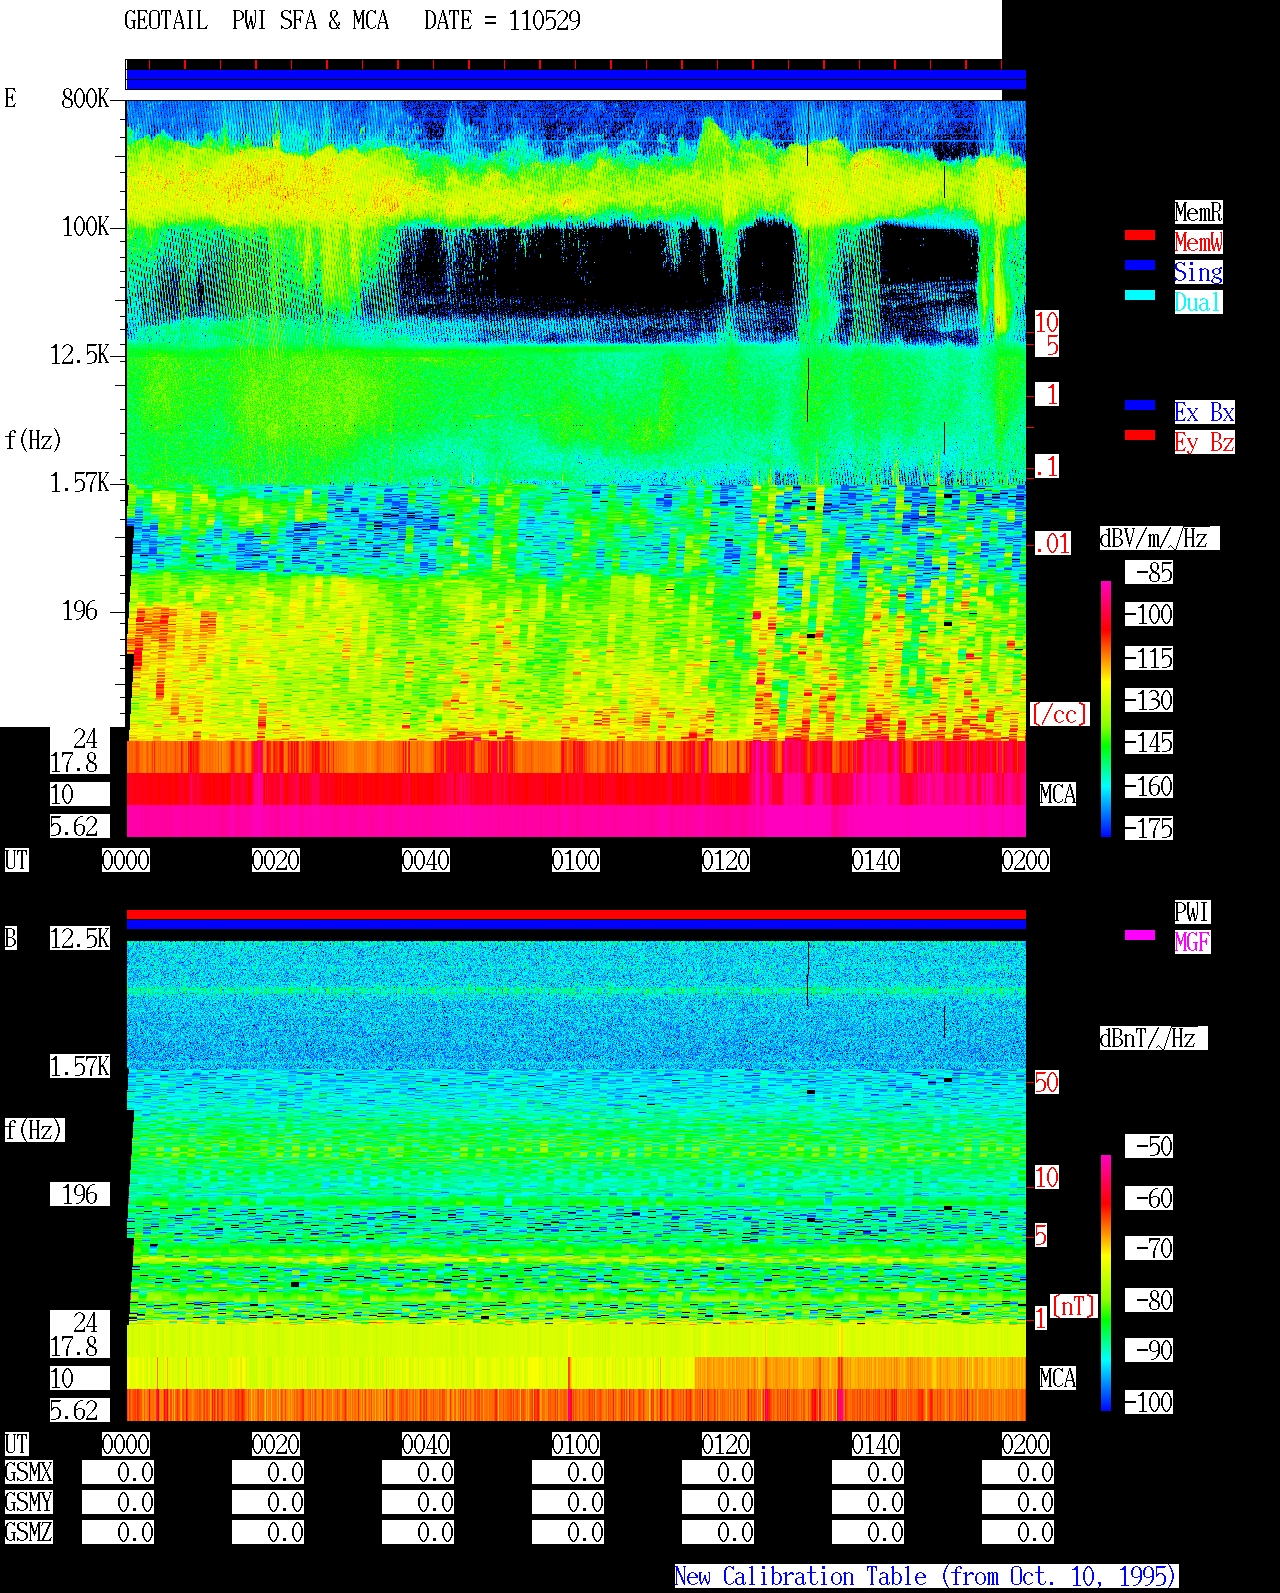The image size is (1280, 1593).
Task: Click the dBnT/√Hz unit label
Action: coord(1153,1038)
